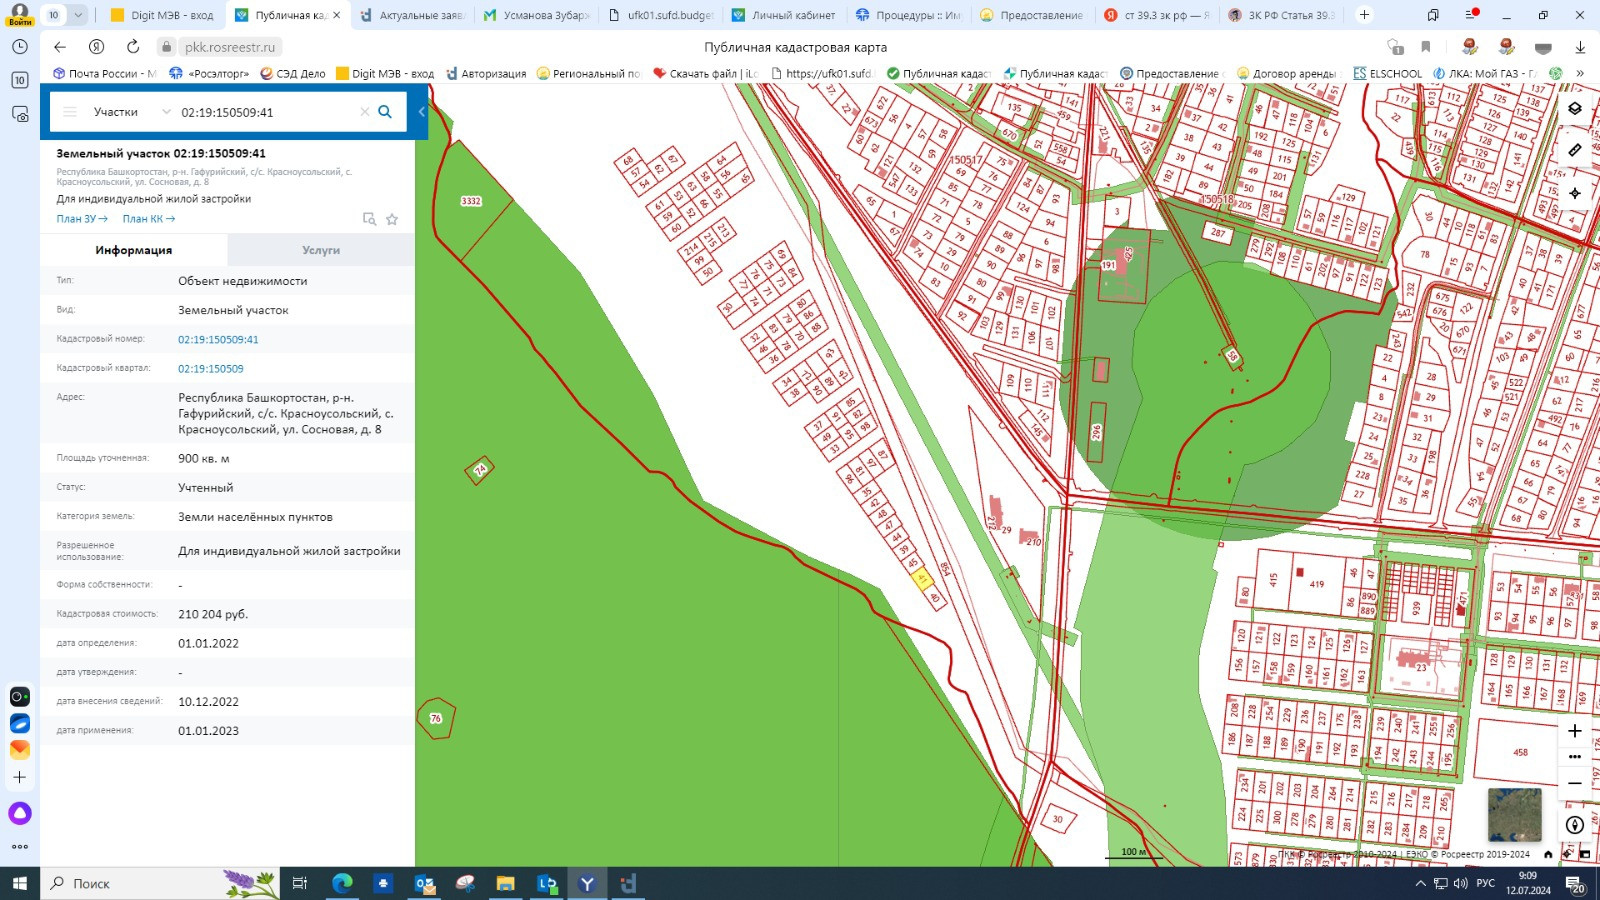
Task: Zoom out with the minus button
Action: pos(1575,783)
